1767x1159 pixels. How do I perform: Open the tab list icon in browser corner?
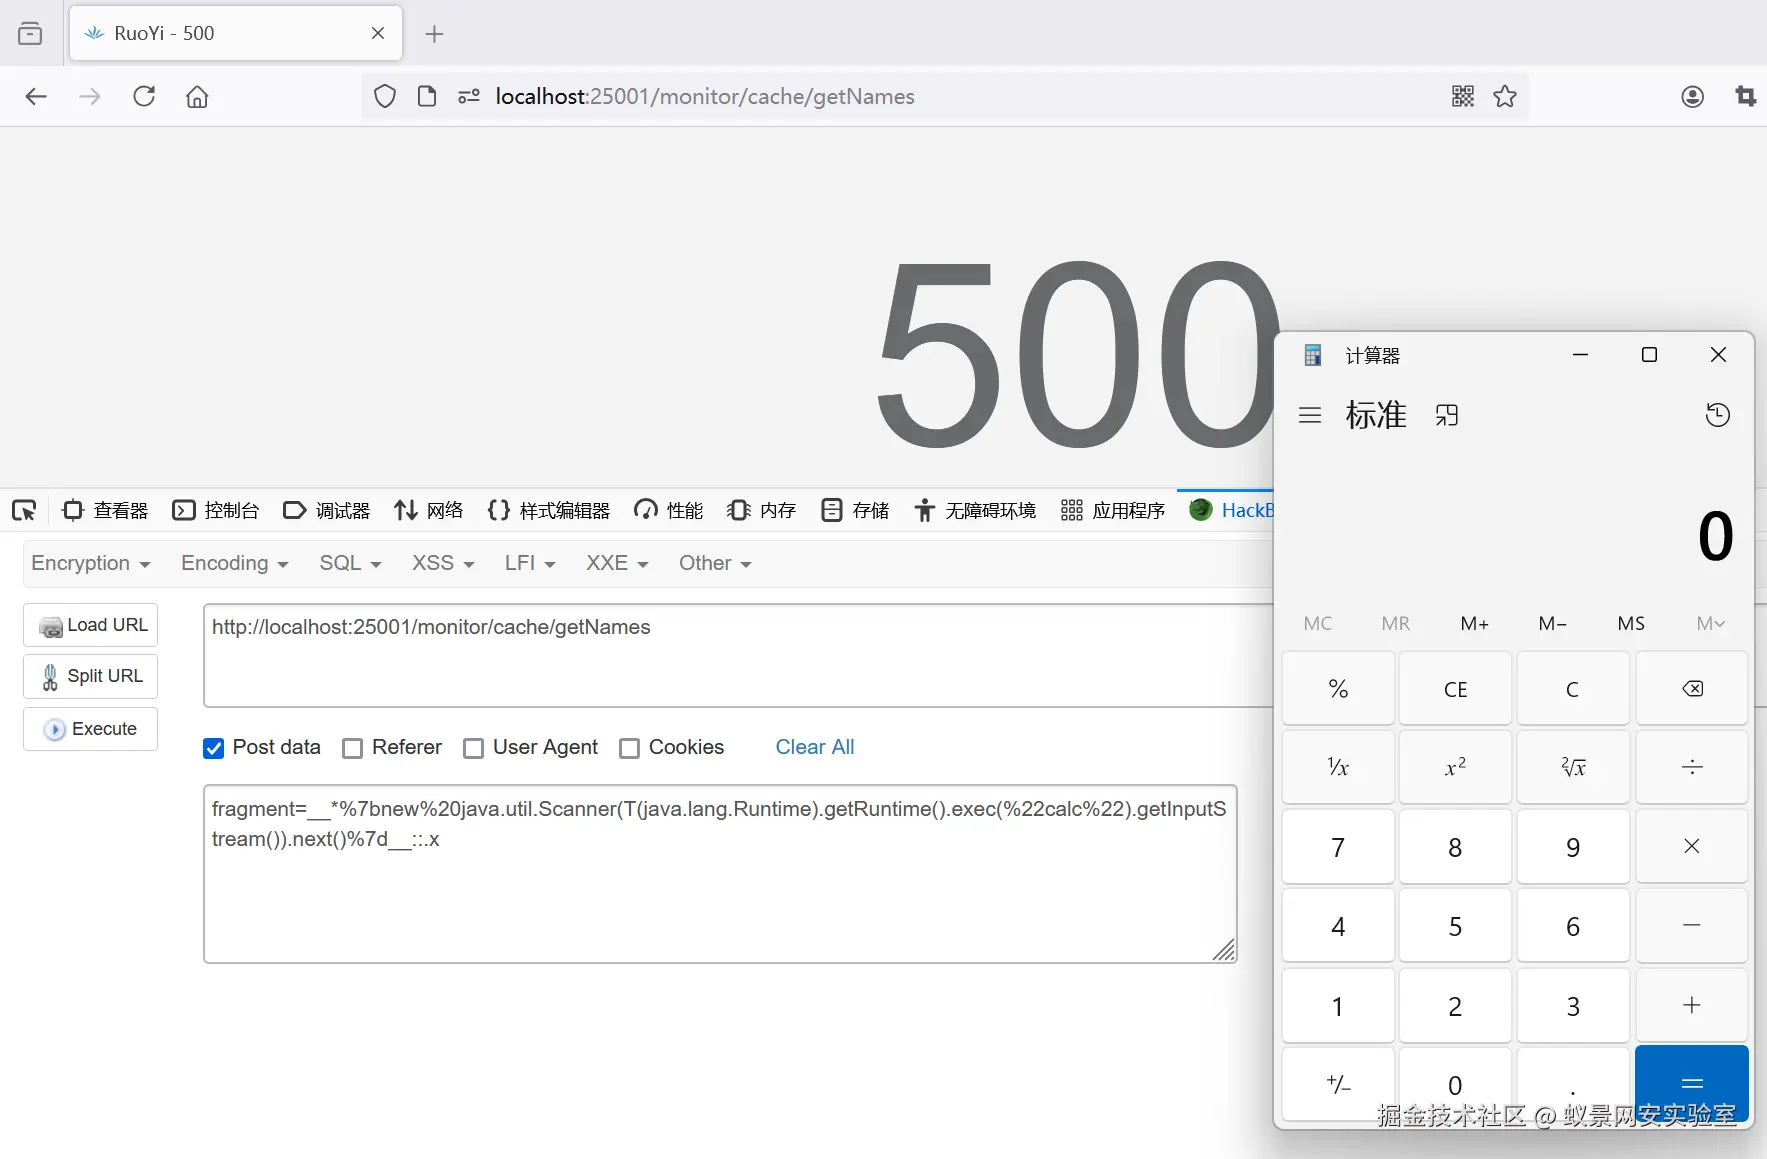click(x=30, y=33)
